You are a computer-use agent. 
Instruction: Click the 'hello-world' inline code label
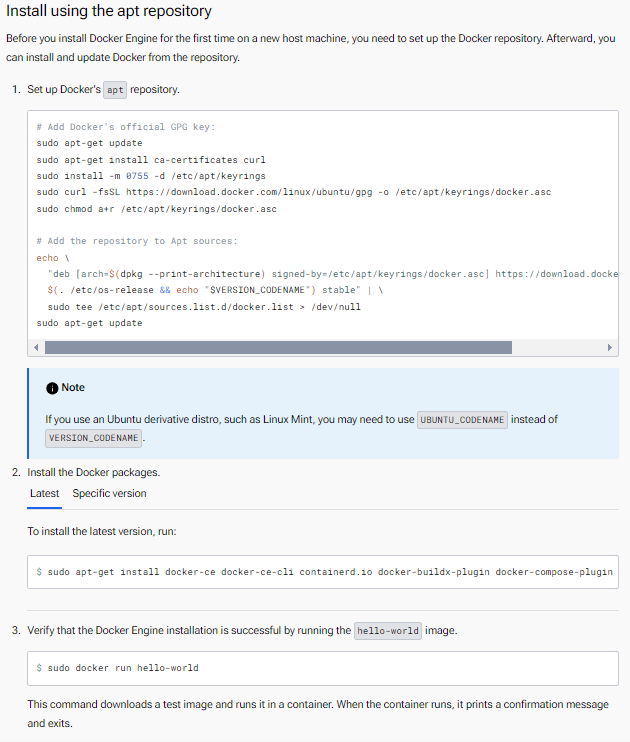[x=388, y=631]
